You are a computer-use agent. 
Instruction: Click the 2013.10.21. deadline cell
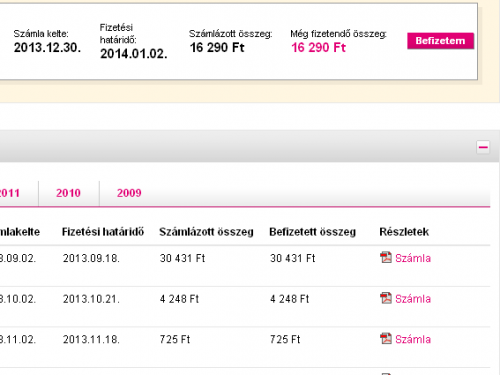(x=91, y=299)
